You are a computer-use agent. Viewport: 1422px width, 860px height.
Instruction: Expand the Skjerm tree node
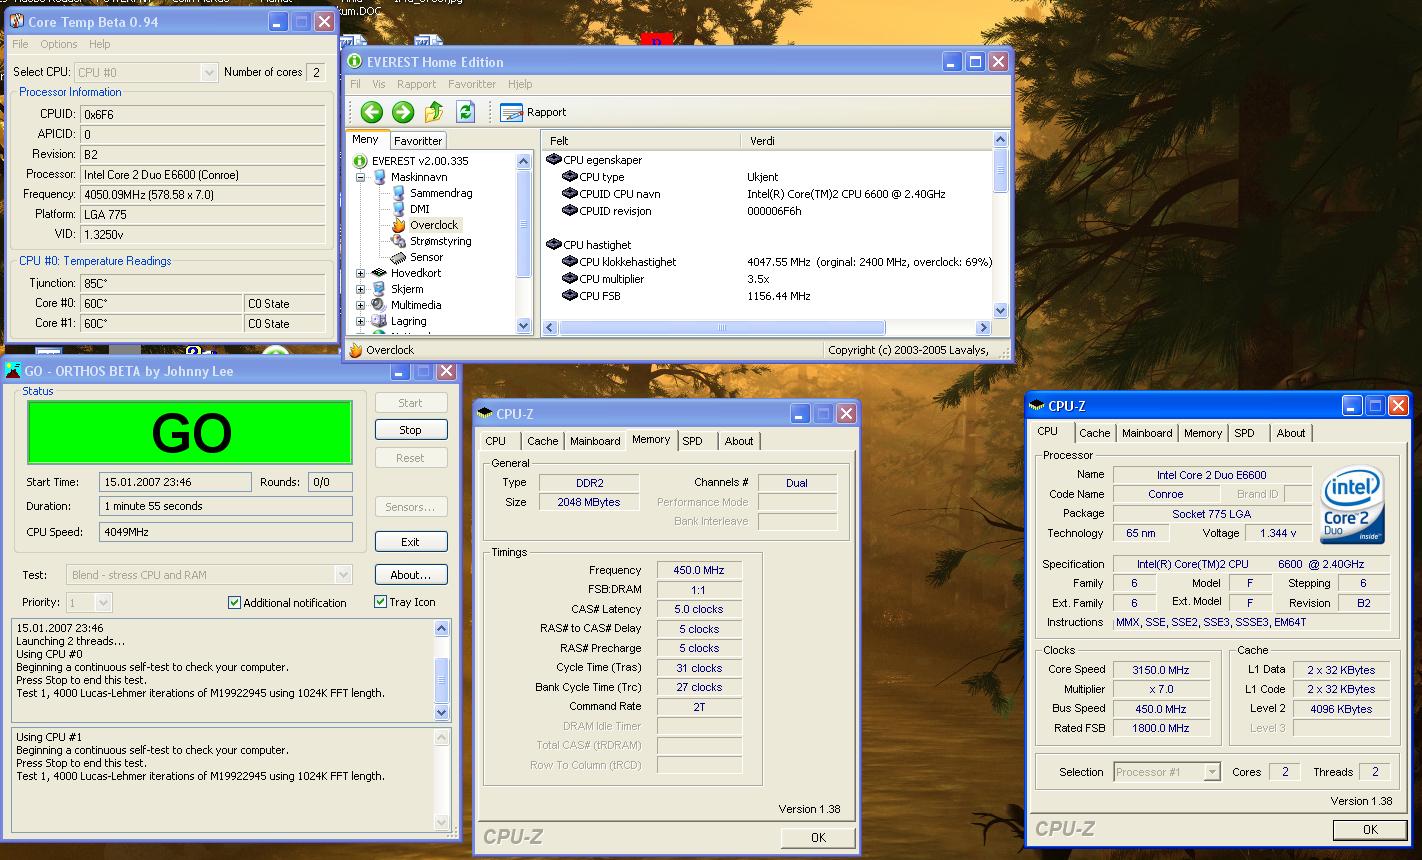361,289
